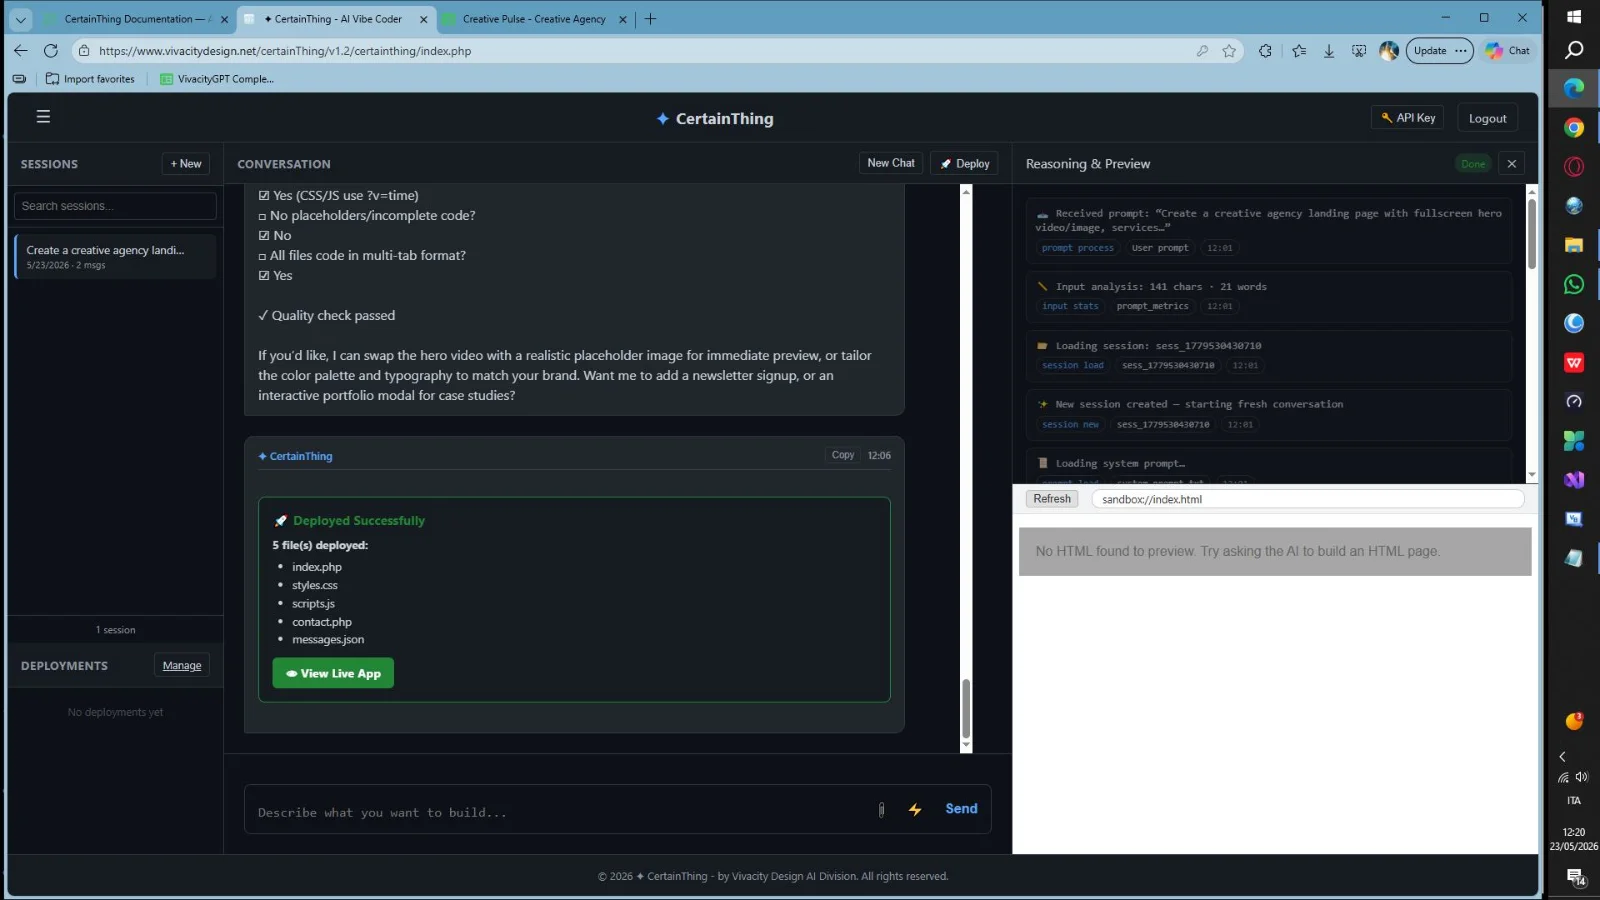Screen dimensions: 1600x900
Task: View site information lock icon
Action: 85,51
